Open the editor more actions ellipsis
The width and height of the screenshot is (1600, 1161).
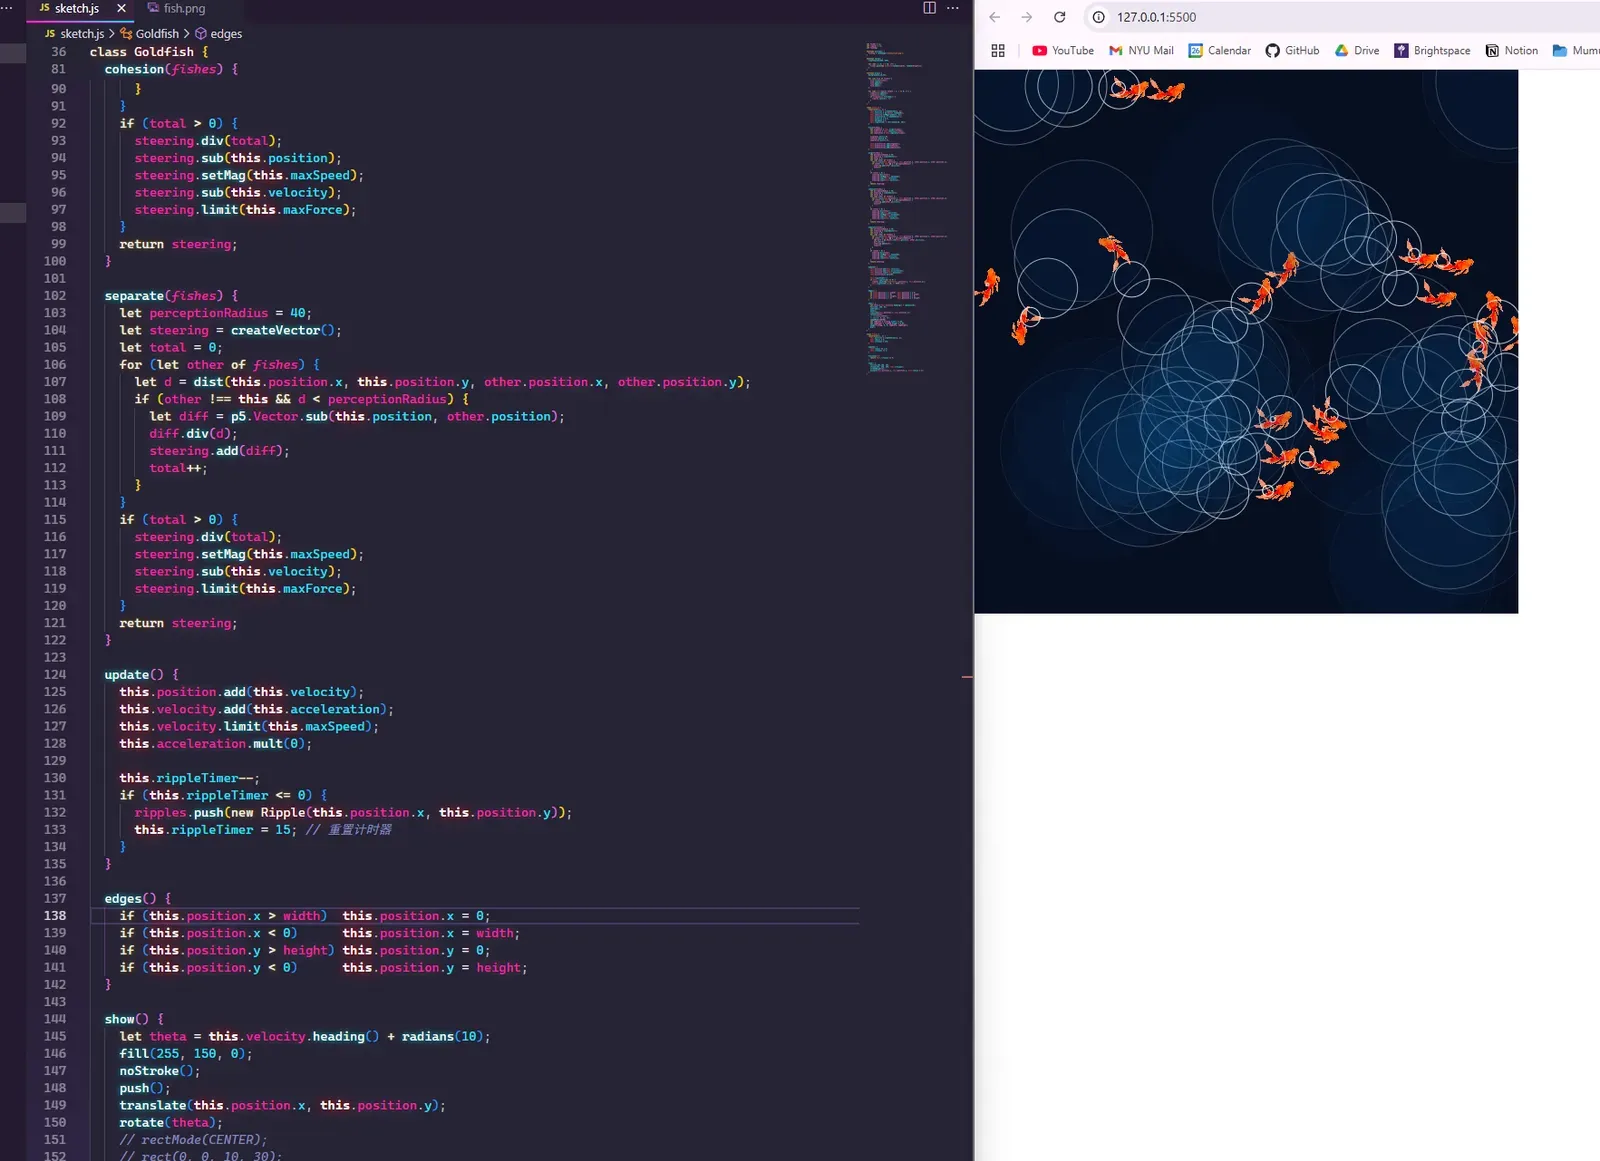tap(953, 8)
